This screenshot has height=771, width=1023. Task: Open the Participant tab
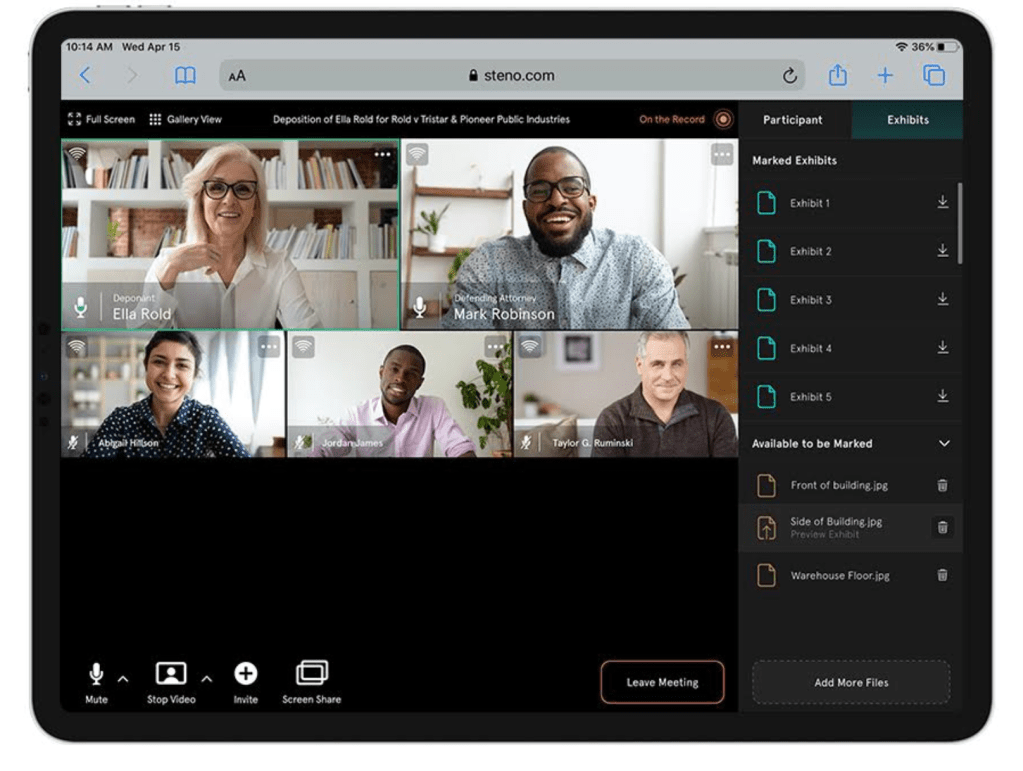793,120
